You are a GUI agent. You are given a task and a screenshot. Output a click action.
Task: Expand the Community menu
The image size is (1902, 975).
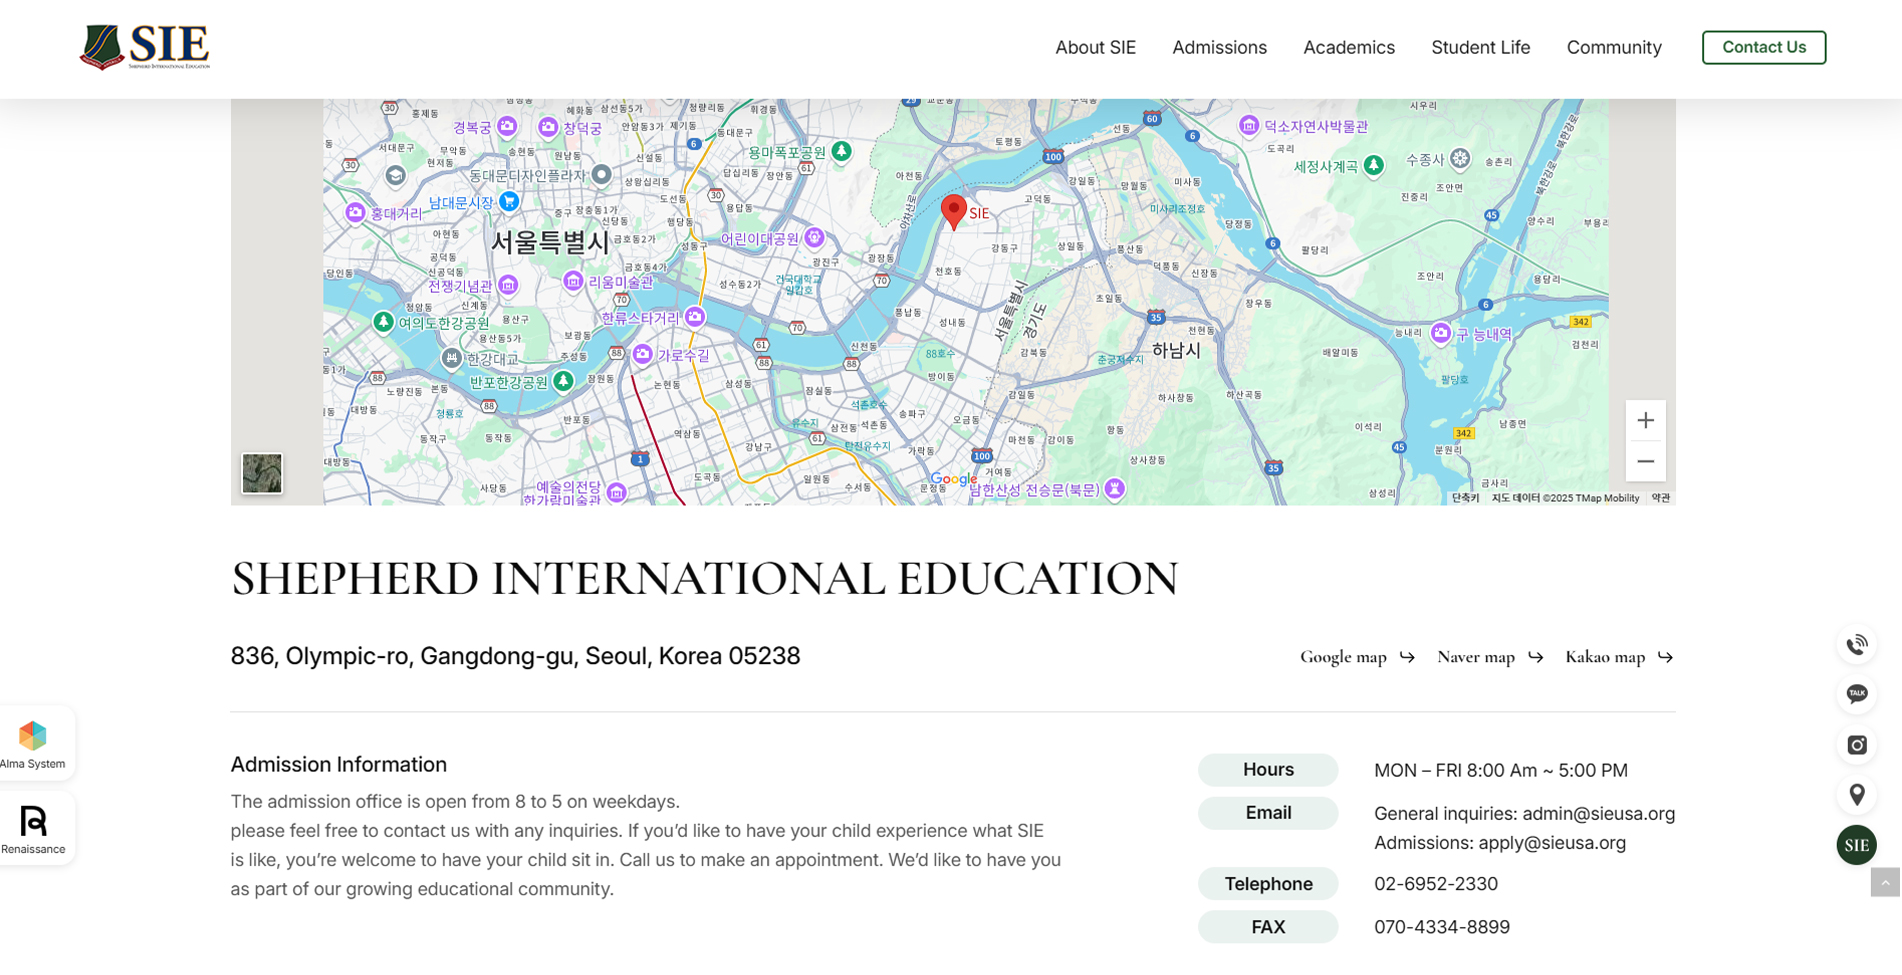(x=1613, y=48)
